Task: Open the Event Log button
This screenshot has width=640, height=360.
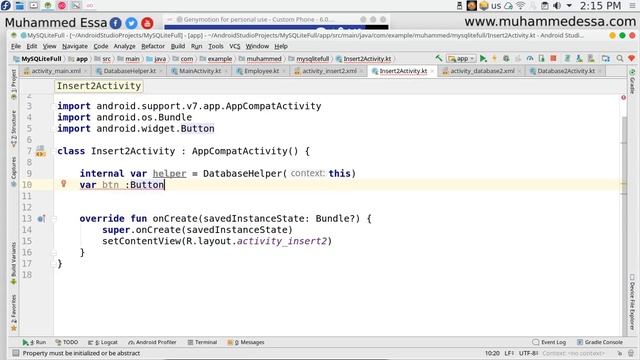Action: click(x=549, y=342)
